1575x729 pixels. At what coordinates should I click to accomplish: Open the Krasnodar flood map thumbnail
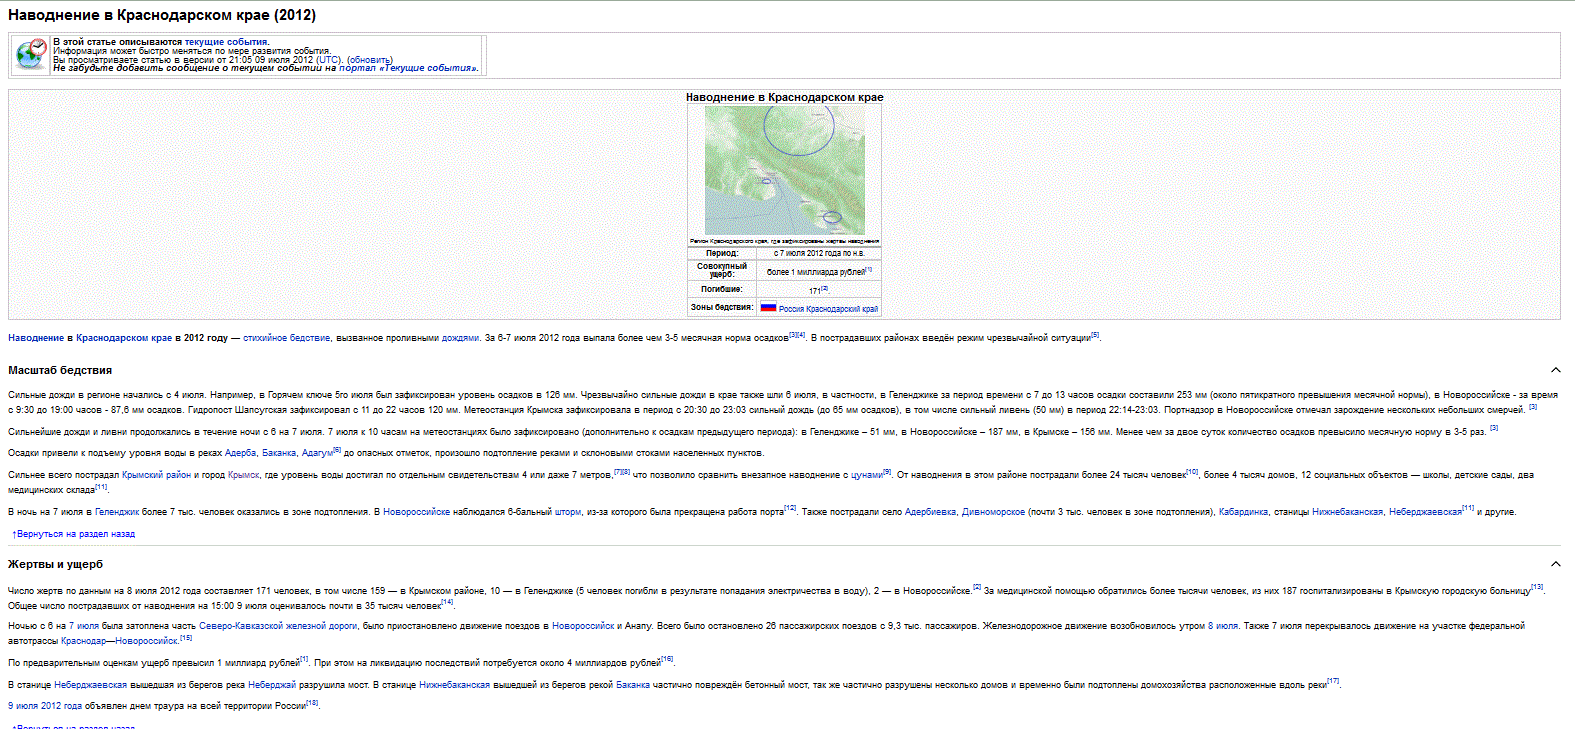click(x=784, y=170)
